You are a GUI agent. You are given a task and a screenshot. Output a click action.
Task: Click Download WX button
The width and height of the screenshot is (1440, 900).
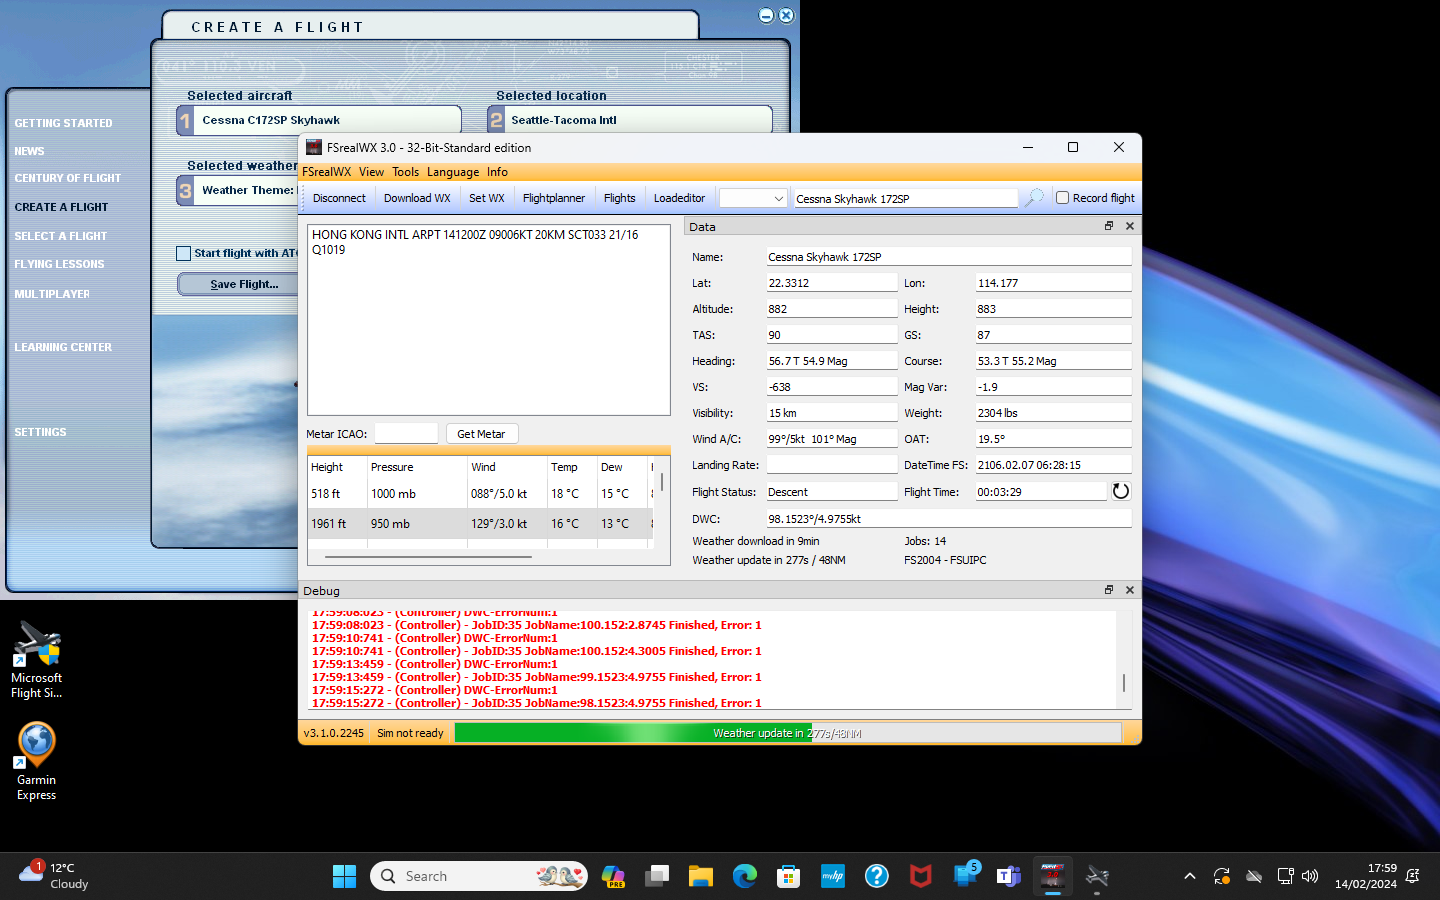click(x=417, y=198)
